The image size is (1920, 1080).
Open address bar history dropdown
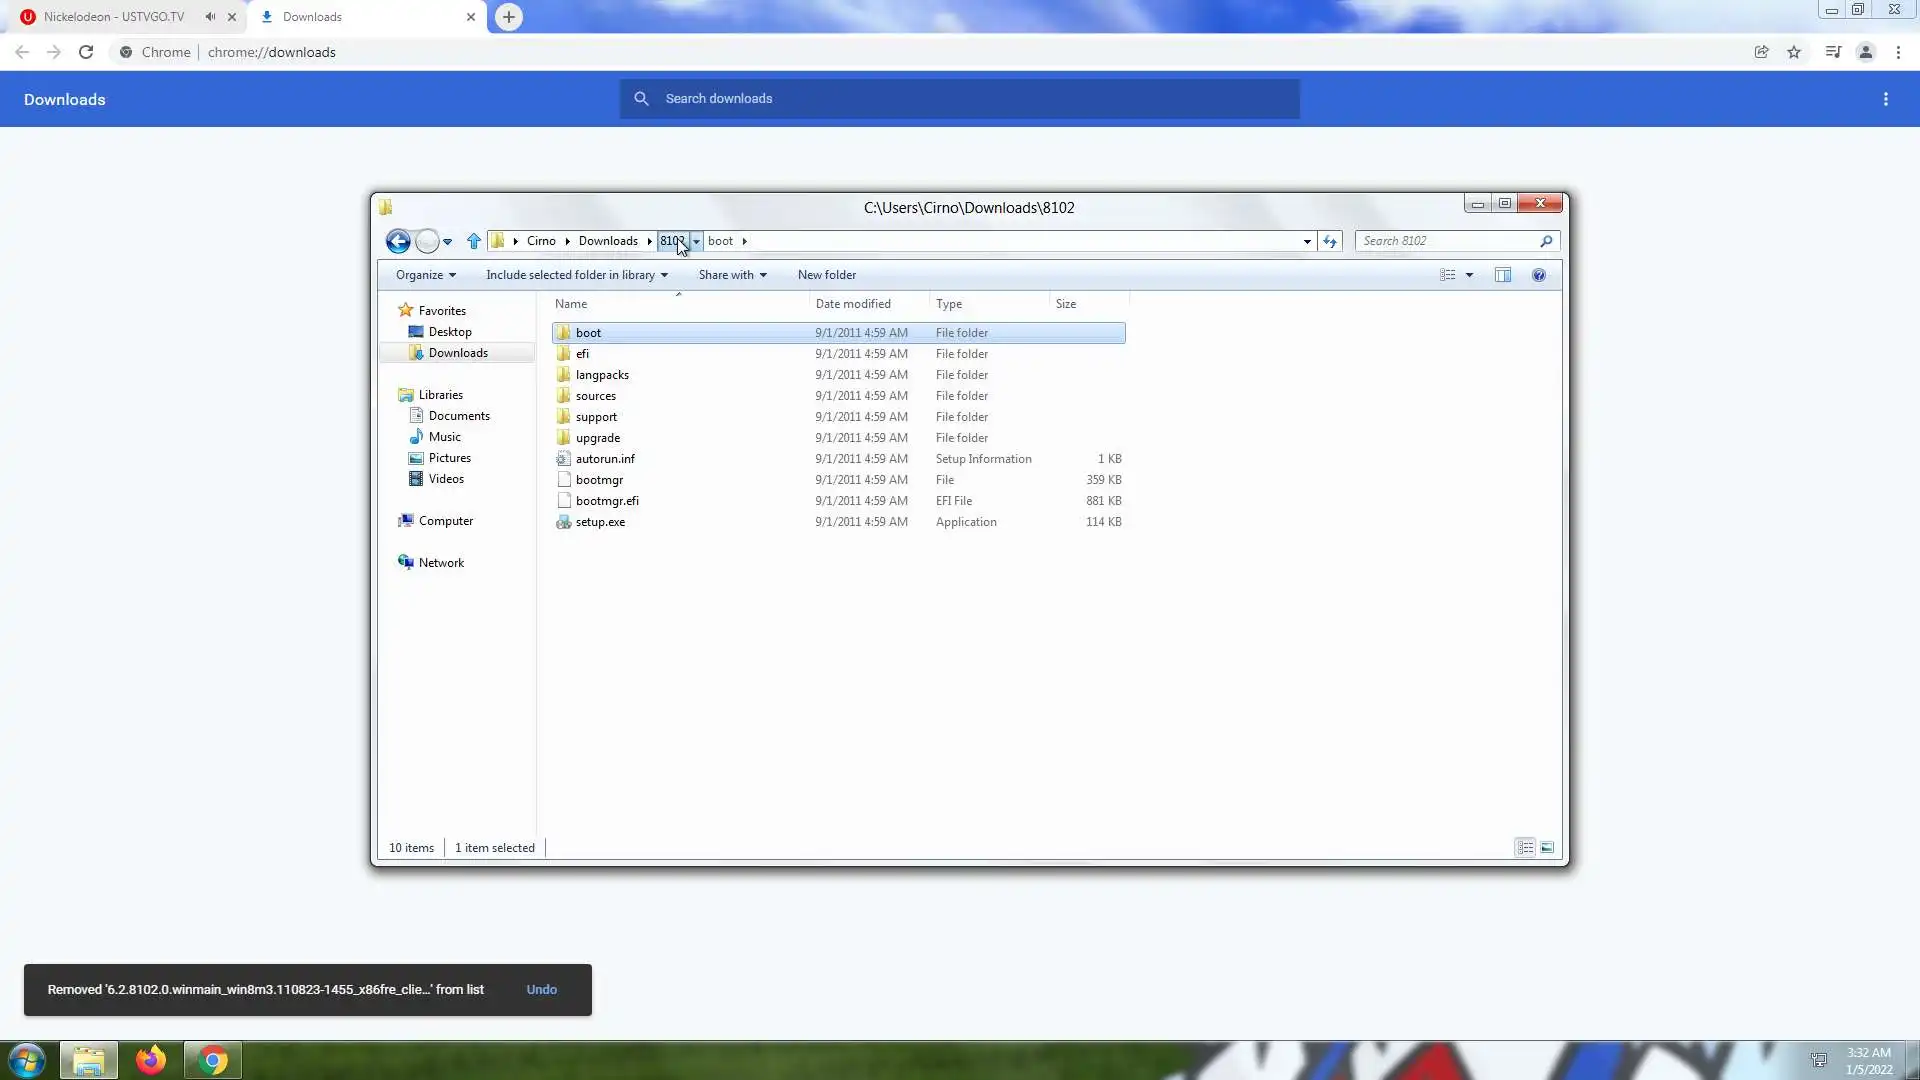click(1307, 241)
